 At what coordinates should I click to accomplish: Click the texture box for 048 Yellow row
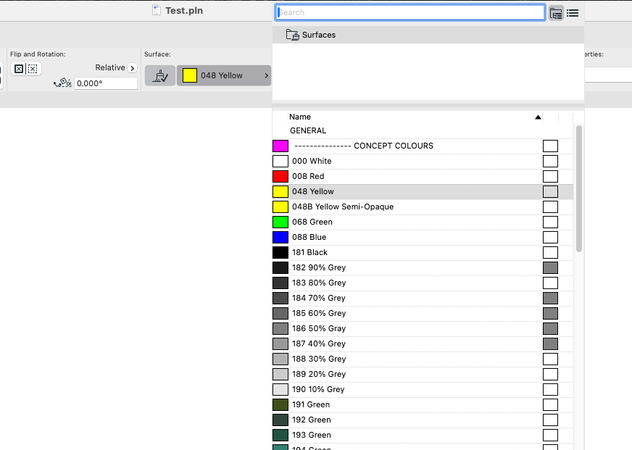coord(550,192)
